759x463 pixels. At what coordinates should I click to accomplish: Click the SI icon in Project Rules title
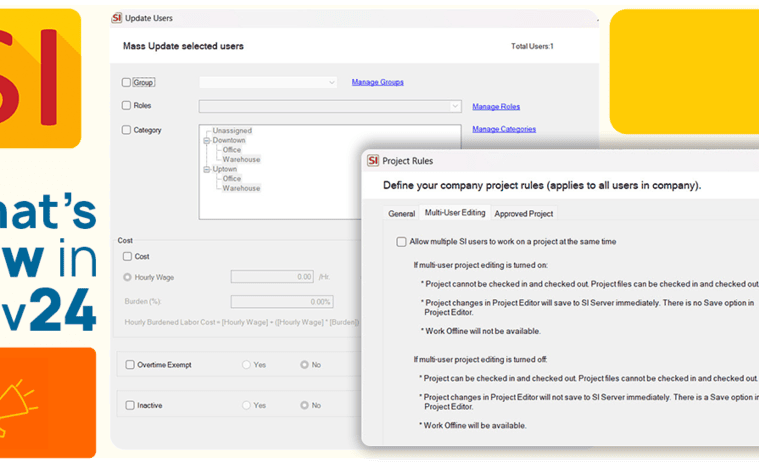tap(373, 161)
